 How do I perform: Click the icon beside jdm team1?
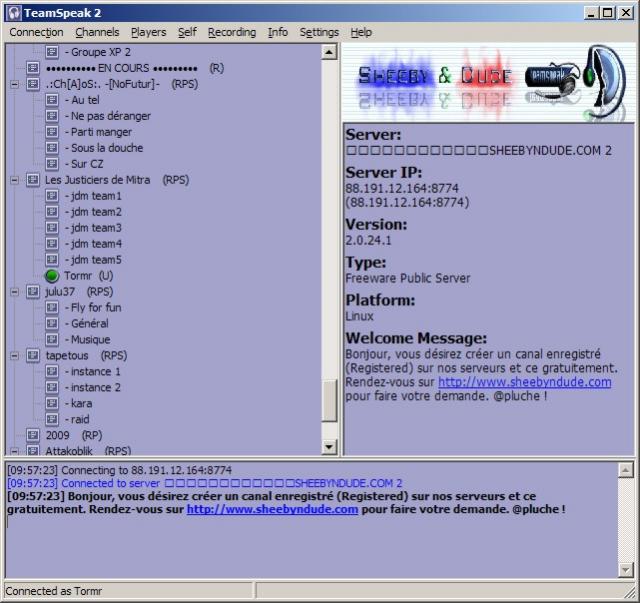[52, 196]
